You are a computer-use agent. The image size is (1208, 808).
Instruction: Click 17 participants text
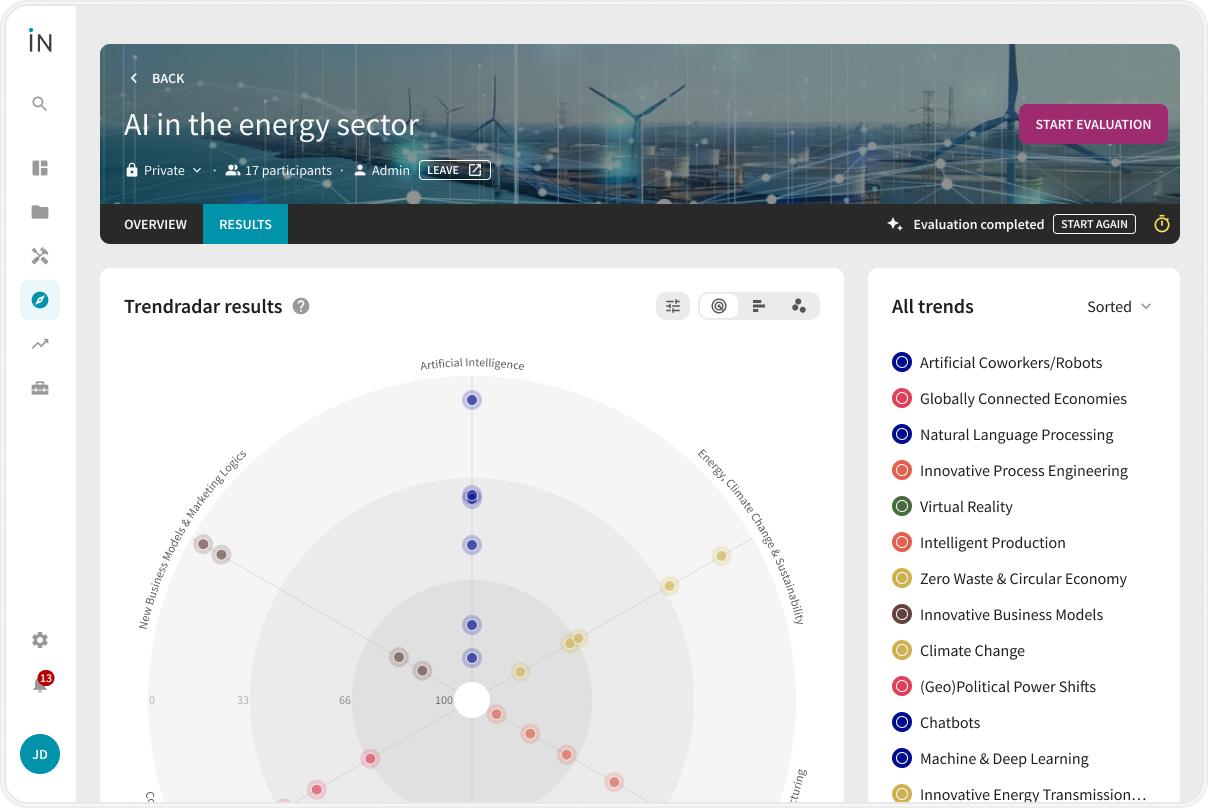tap(288, 170)
